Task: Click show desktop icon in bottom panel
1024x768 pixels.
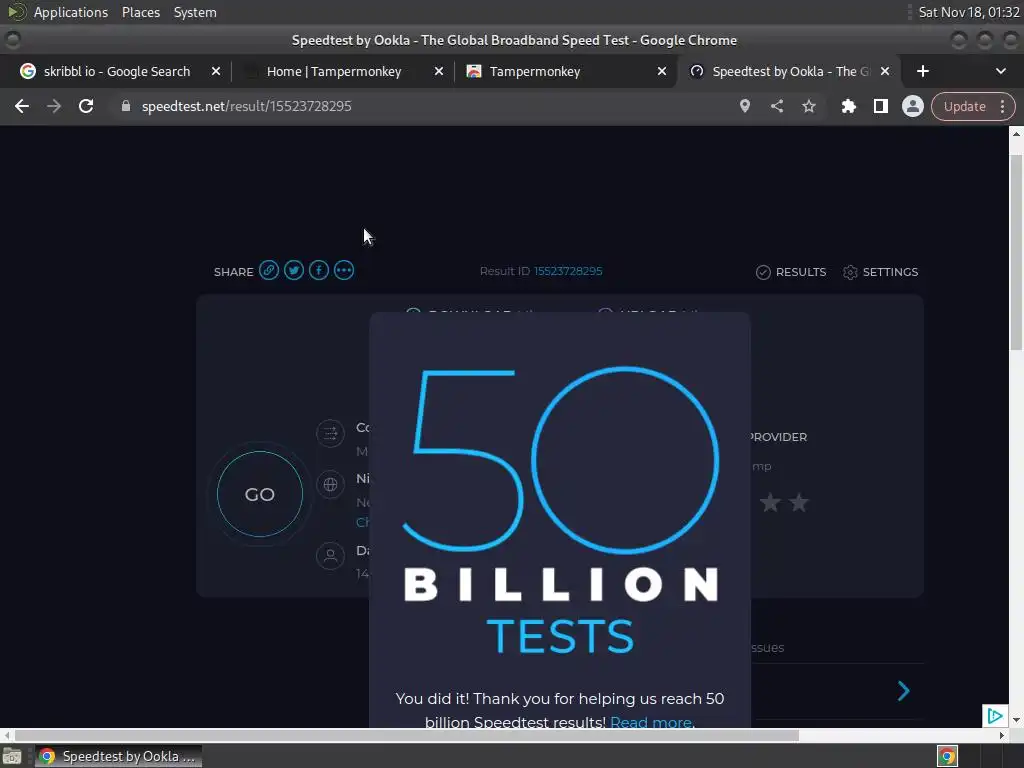Action: (x=12, y=756)
